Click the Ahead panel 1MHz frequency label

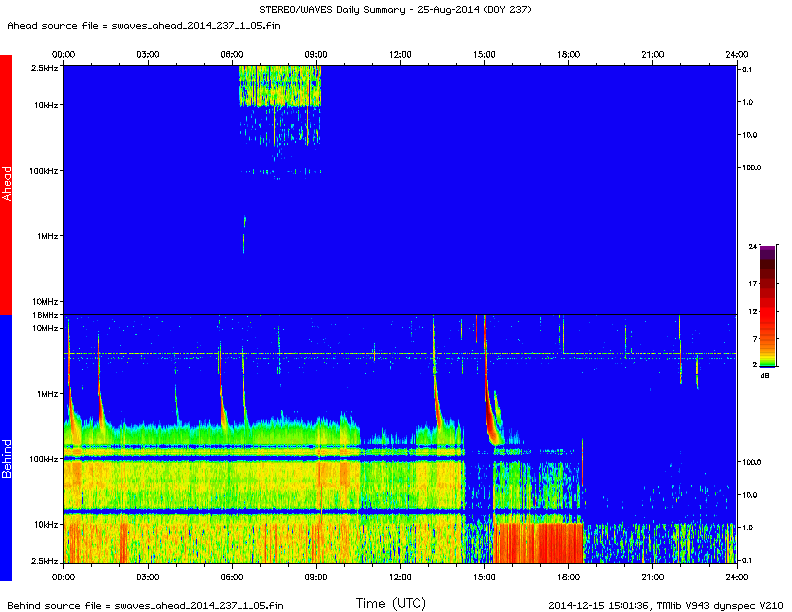(47, 236)
